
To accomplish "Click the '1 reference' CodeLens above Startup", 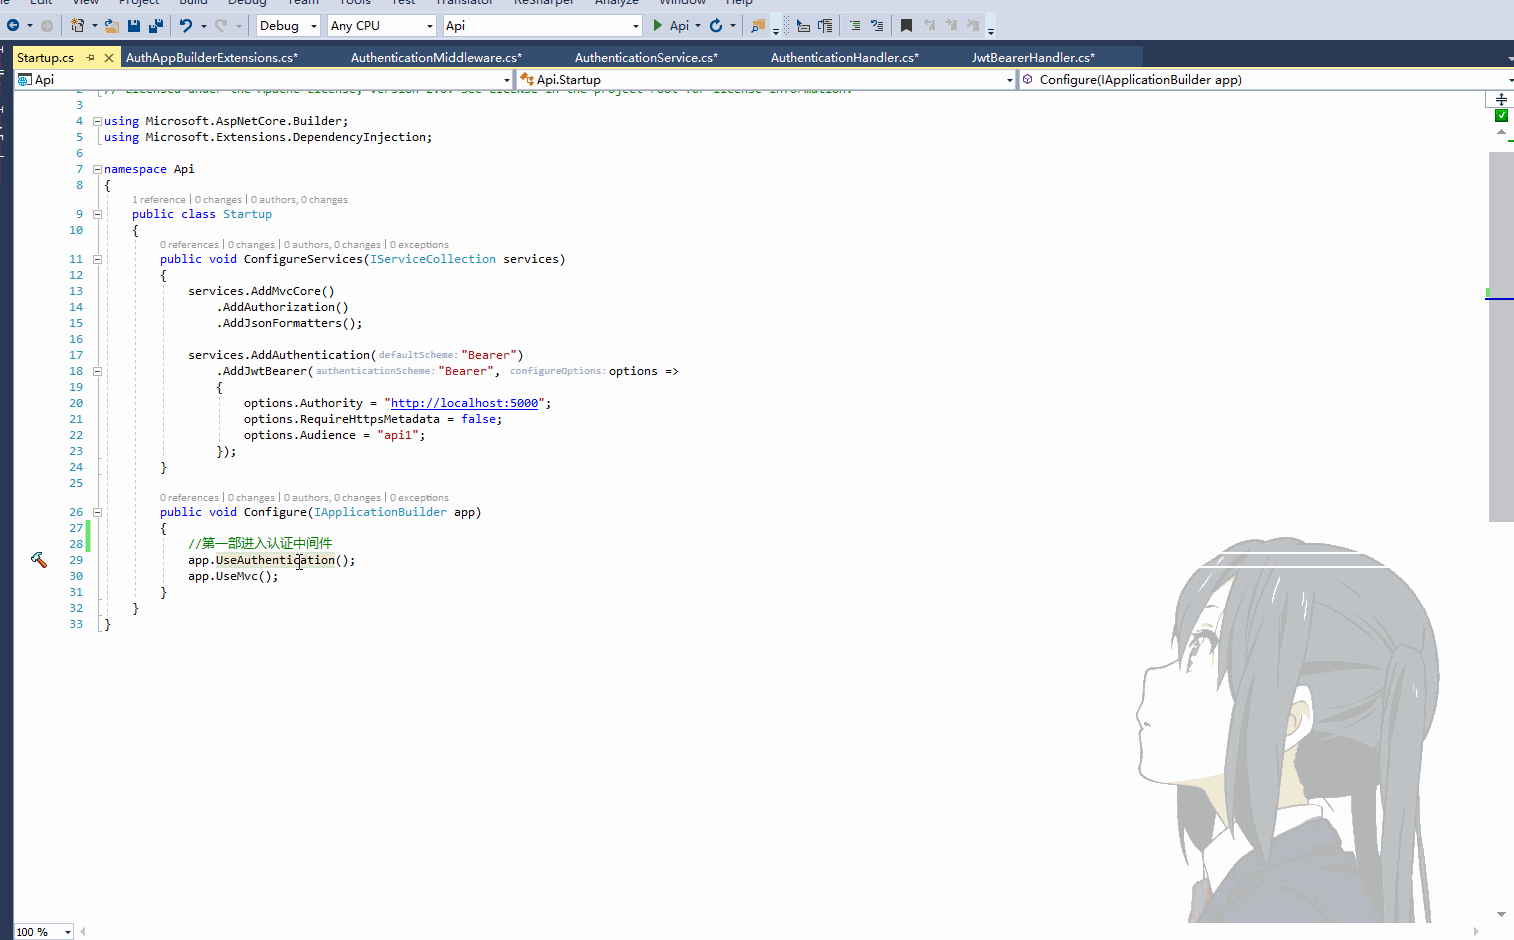I will point(159,200).
